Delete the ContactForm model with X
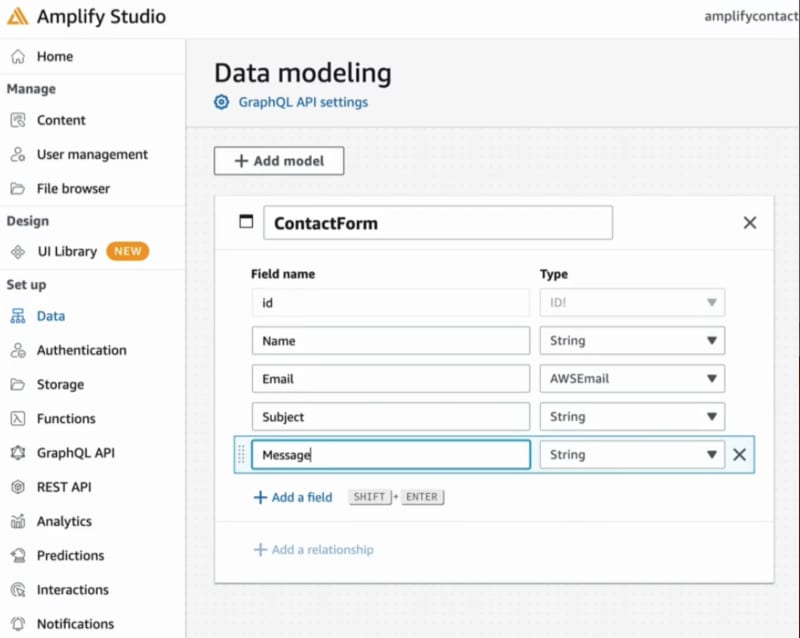 pos(749,223)
